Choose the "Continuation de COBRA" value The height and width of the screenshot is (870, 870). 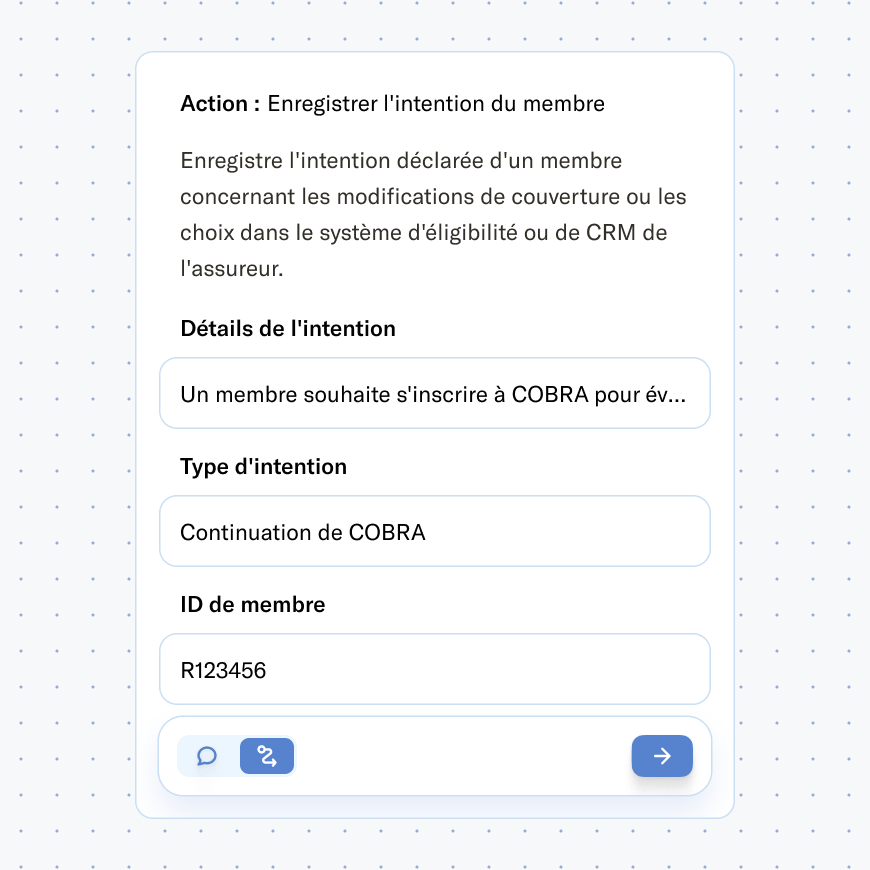point(303,533)
